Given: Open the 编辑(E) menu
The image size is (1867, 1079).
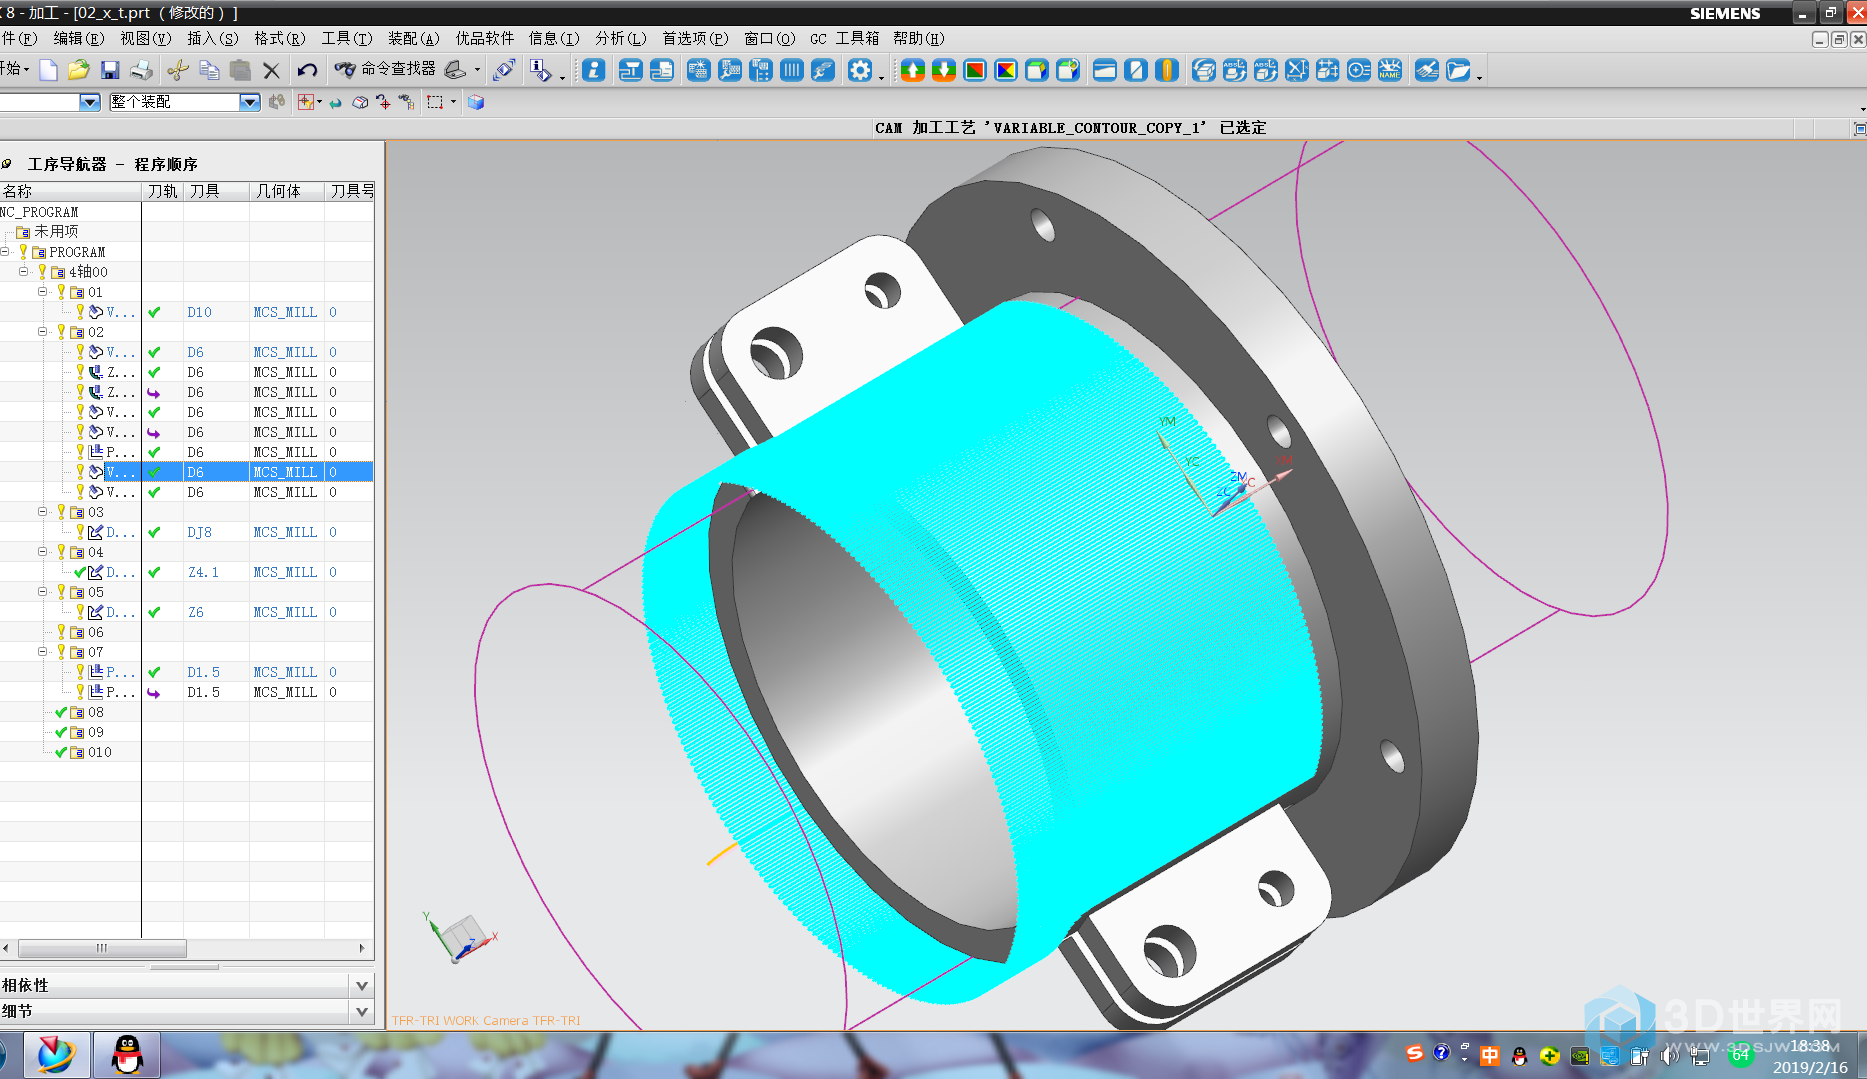Looking at the screenshot, I should point(78,38).
